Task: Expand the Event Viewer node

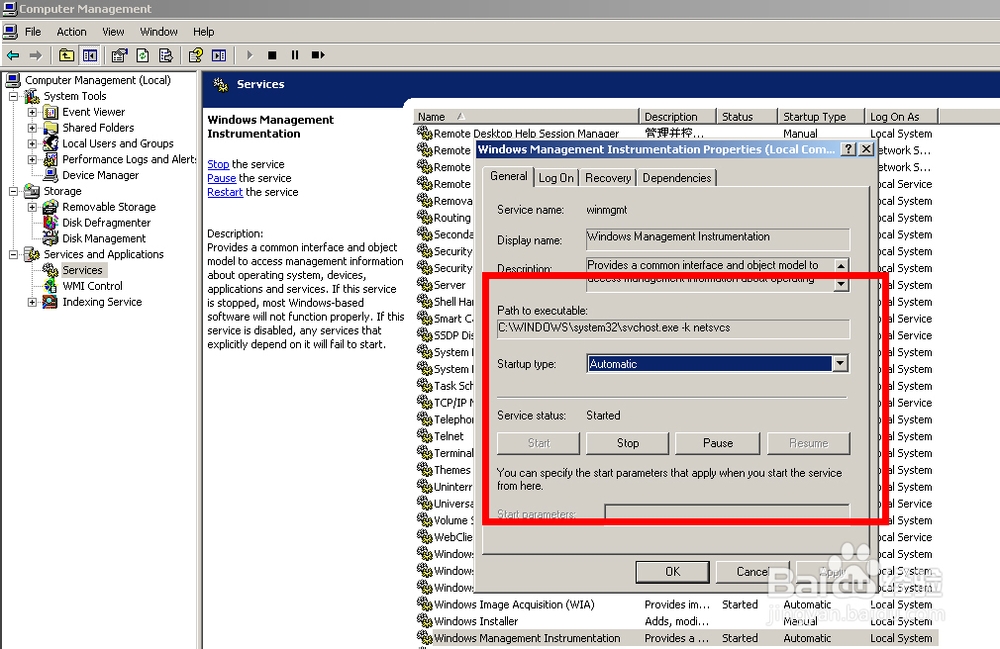Action: coord(32,112)
